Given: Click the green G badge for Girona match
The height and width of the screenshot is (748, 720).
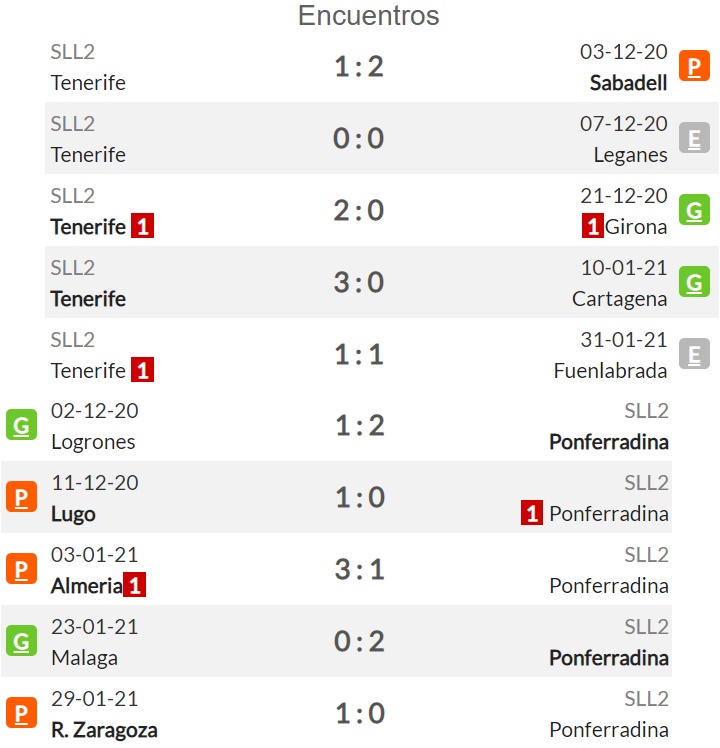Looking at the screenshot, I should pos(694,210).
